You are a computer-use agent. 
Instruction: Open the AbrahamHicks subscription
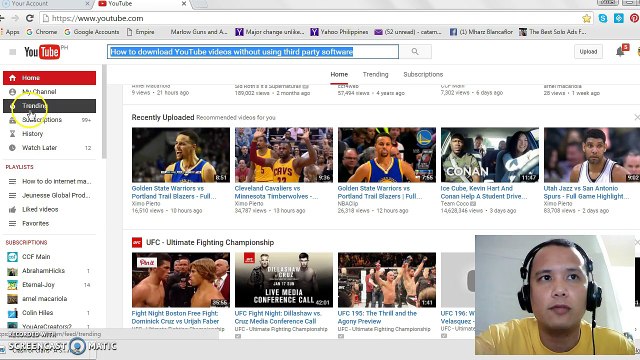tap(49, 271)
